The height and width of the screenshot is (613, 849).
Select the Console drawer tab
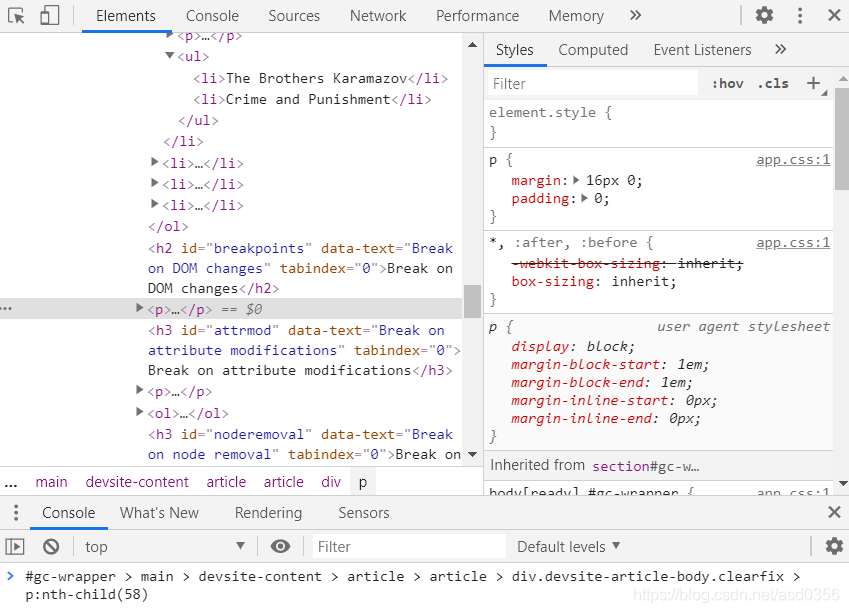click(69, 513)
